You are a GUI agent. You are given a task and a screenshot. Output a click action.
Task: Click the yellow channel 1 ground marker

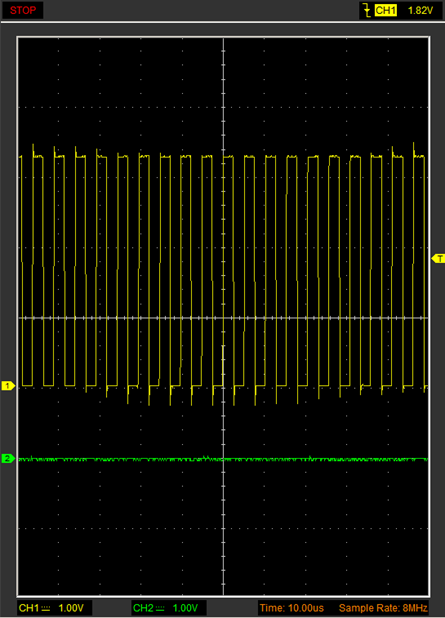tap(8, 386)
